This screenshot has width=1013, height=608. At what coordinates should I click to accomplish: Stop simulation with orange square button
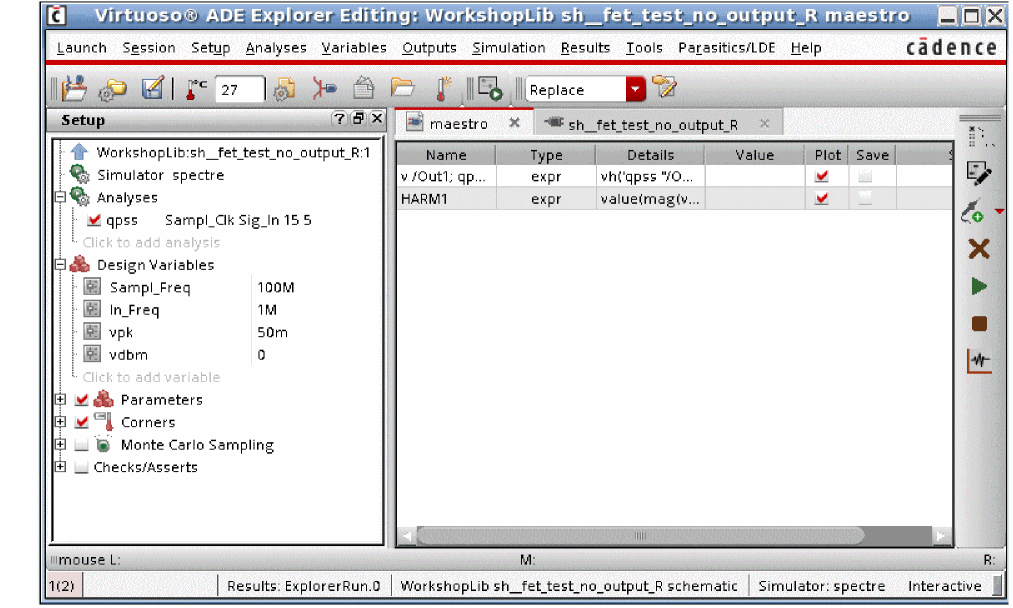[x=979, y=324]
